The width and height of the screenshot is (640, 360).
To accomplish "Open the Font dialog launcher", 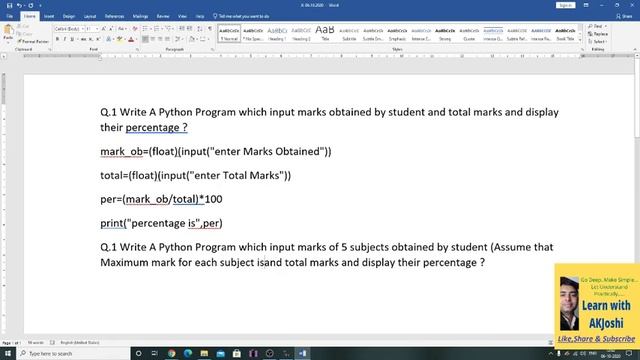I will [138, 49].
